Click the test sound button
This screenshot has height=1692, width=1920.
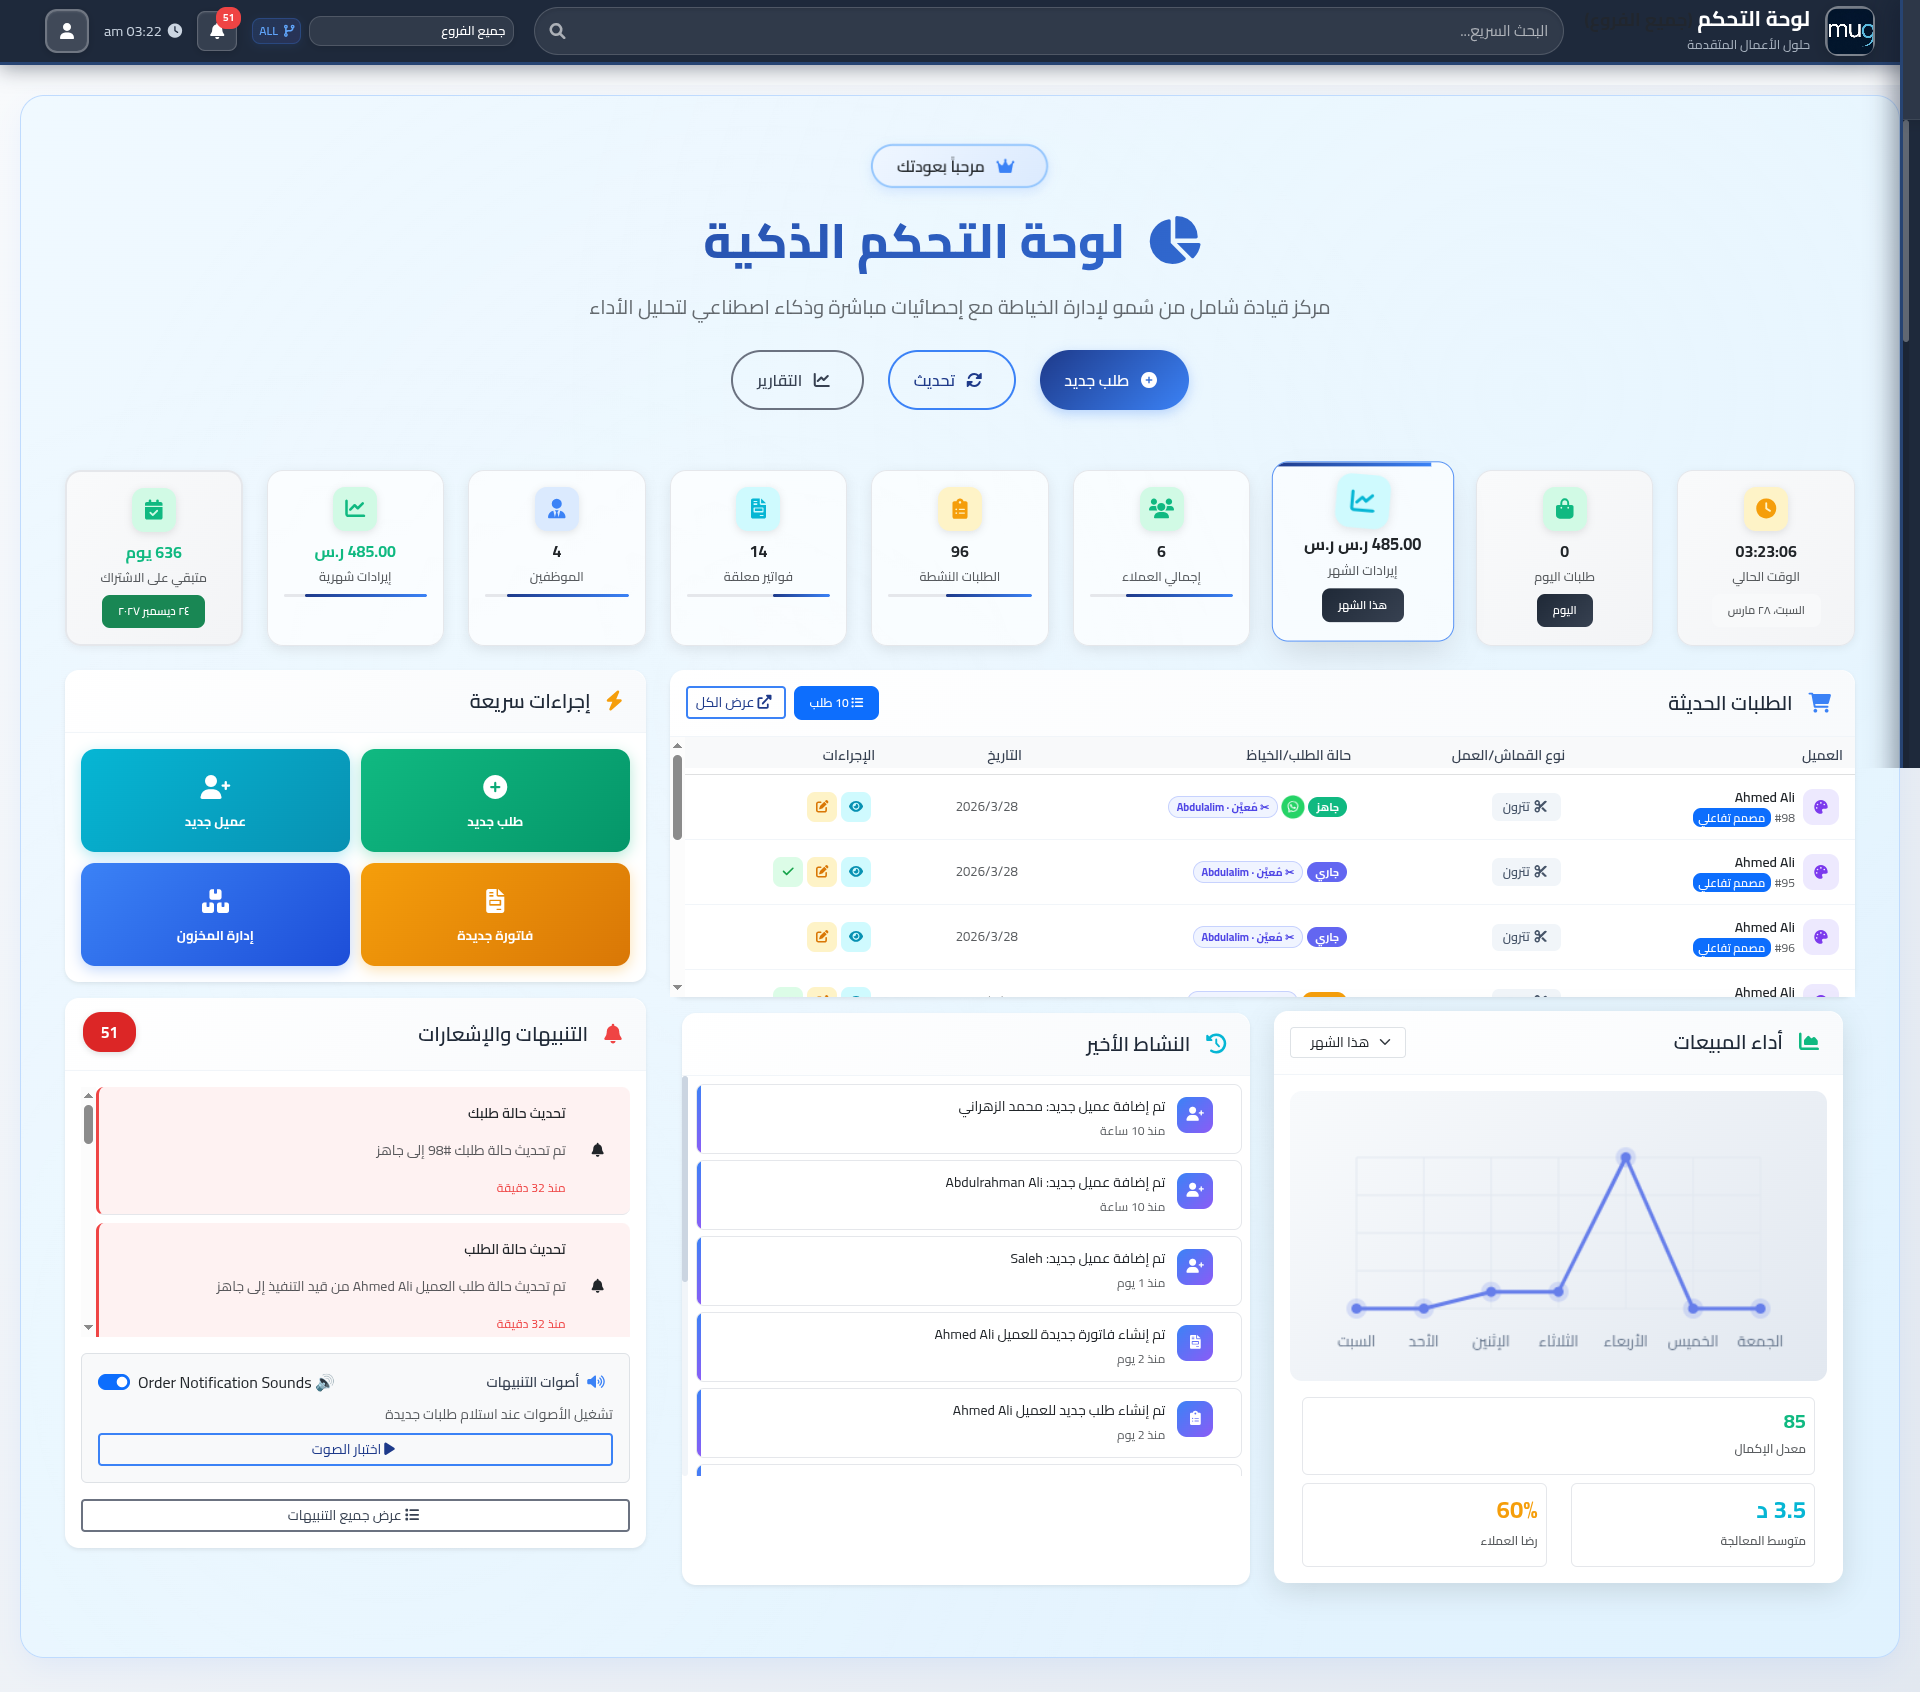(x=355, y=1449)
